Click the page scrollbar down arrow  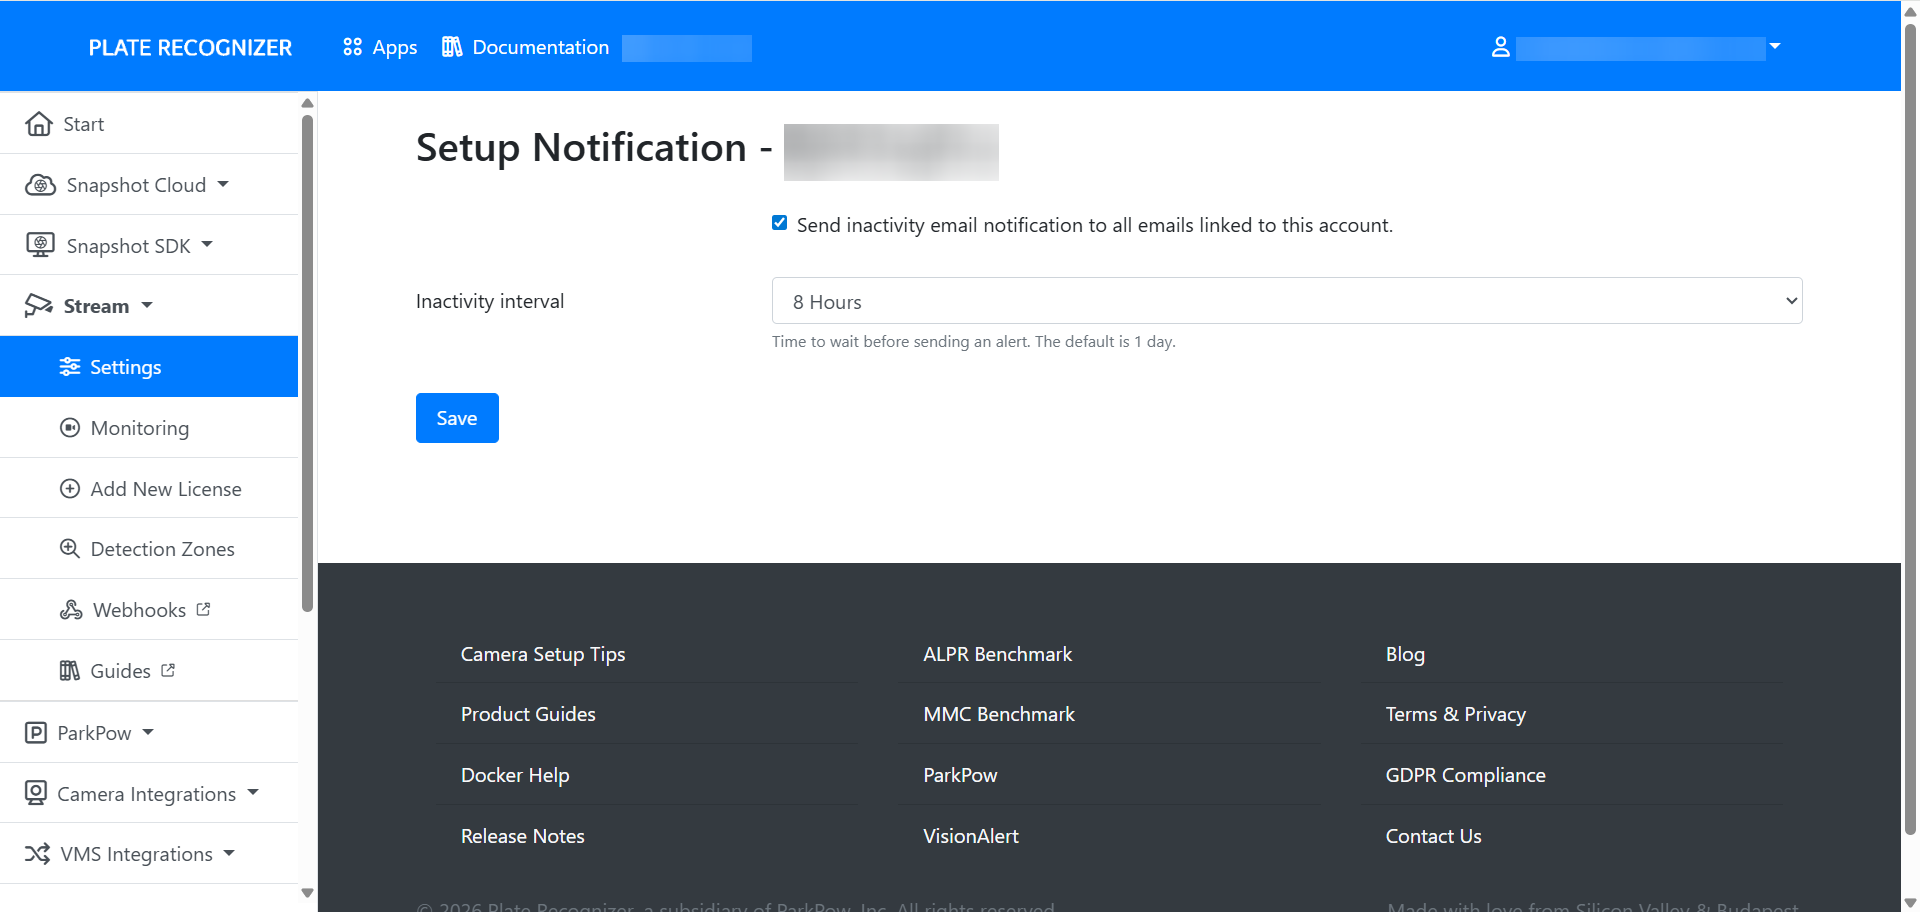coord(1910,903)
